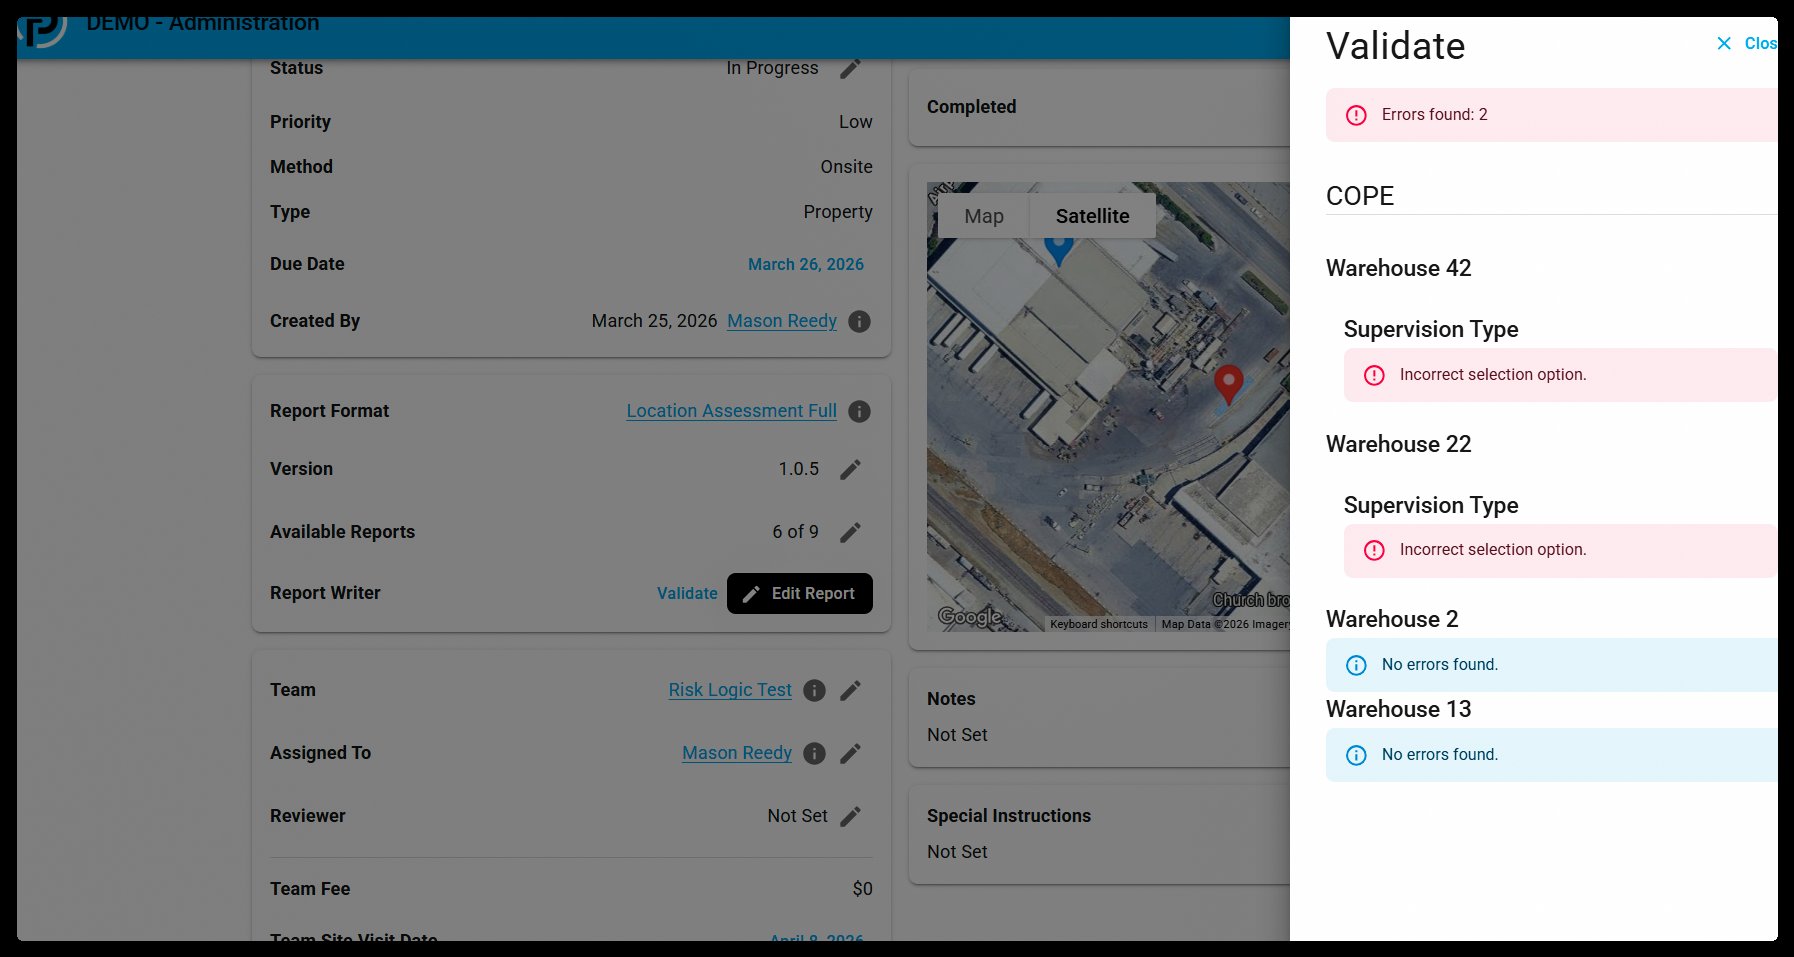Edit the Status field pencil icon
This screenshot has width=1794, height=957.
click(x=850, y=68)
